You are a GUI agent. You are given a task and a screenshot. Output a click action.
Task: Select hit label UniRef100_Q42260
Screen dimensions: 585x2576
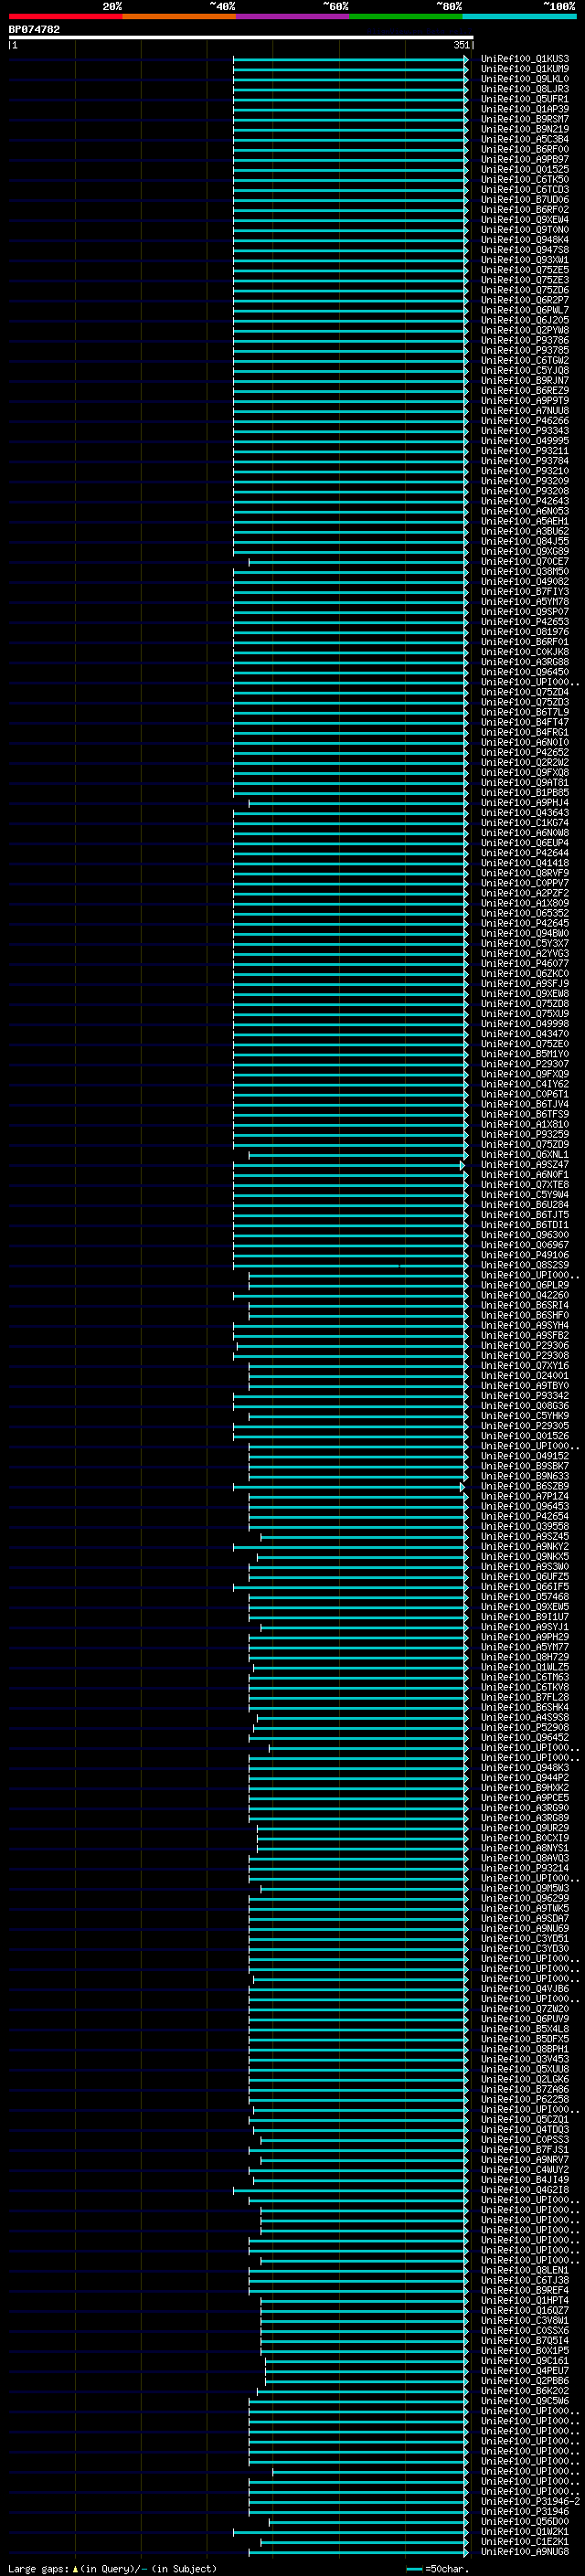click(525, 1295)
